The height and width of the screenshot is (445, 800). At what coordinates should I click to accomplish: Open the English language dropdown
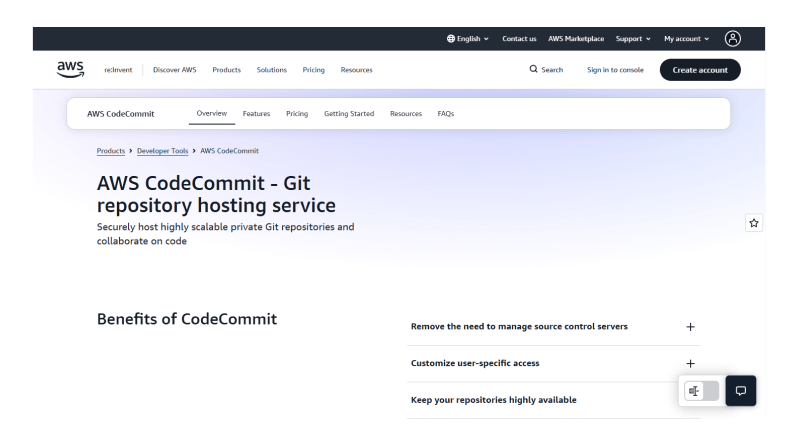pos(468,39)
